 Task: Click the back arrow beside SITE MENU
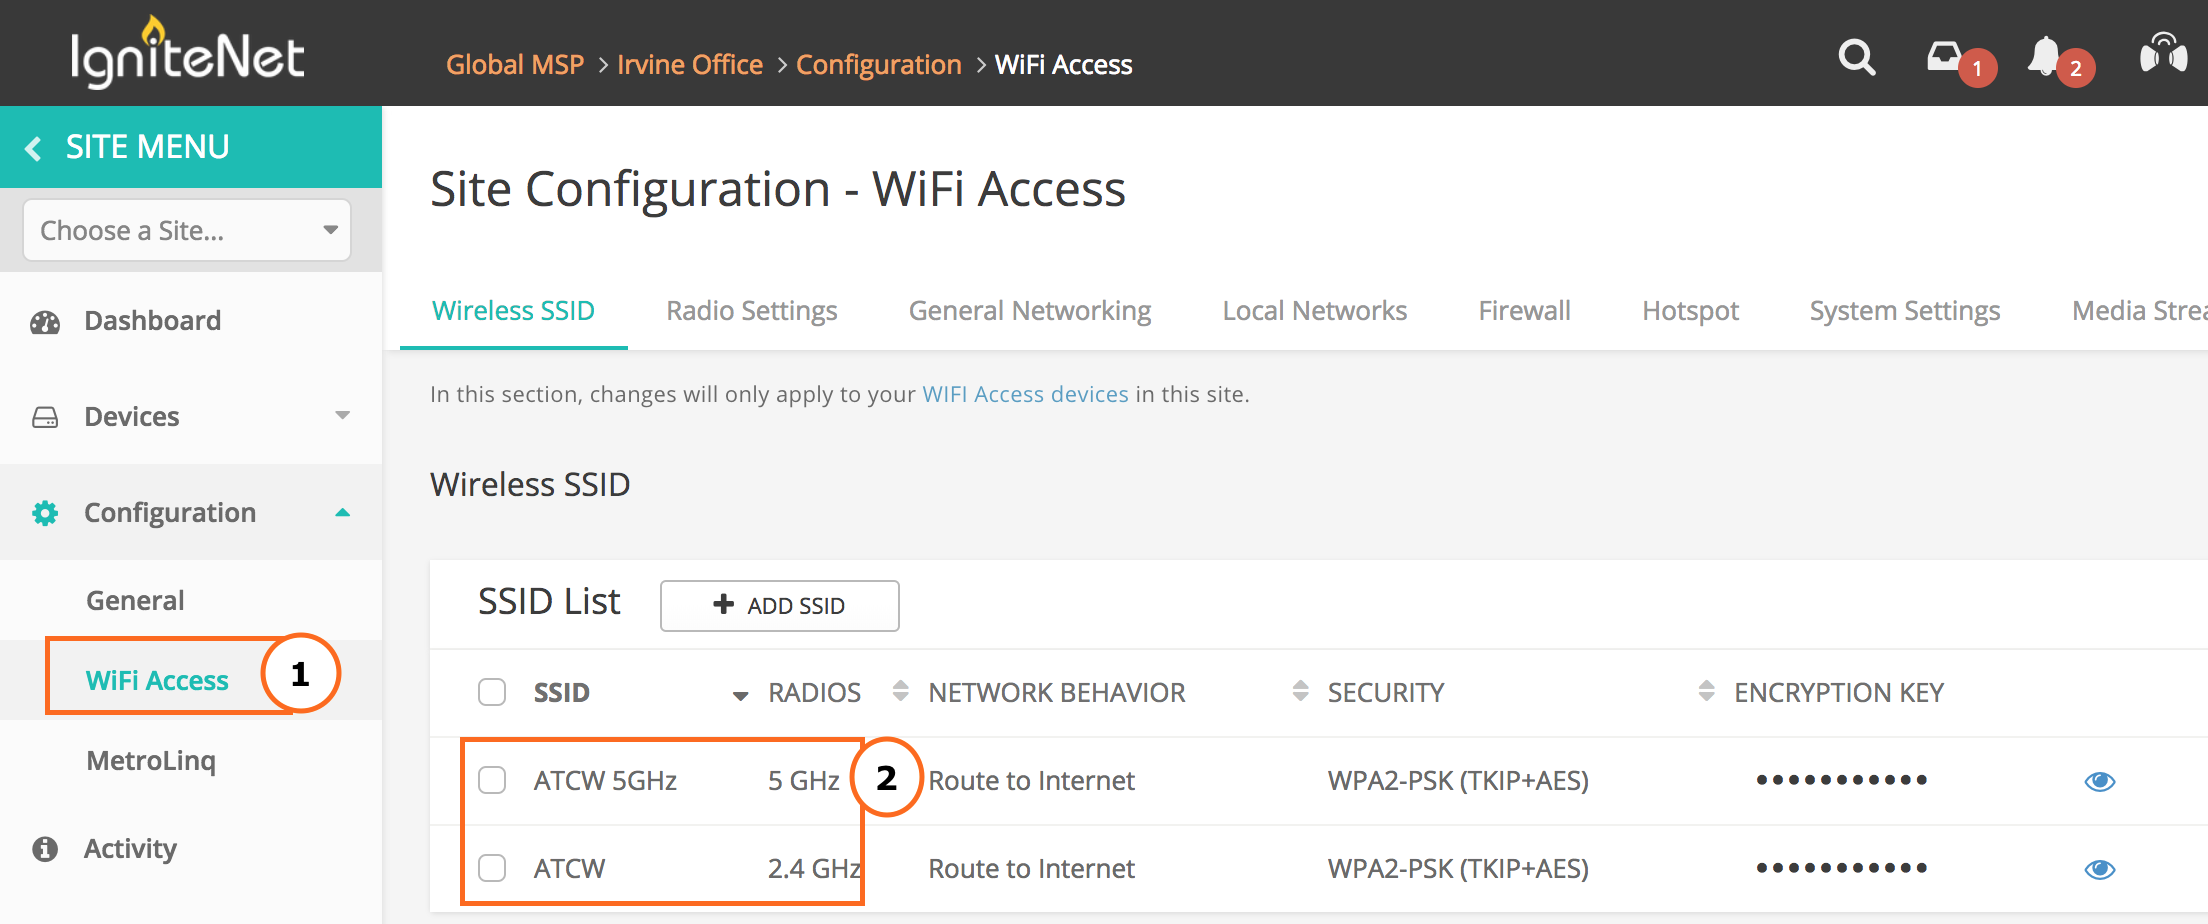click(34, 148)
